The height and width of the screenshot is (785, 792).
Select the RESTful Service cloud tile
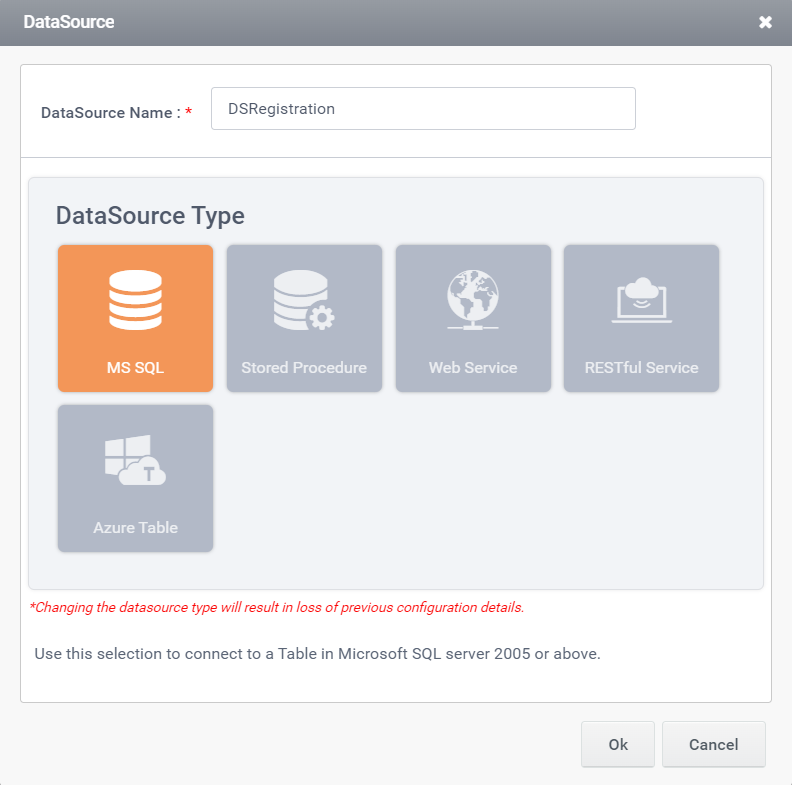point(641,318)
